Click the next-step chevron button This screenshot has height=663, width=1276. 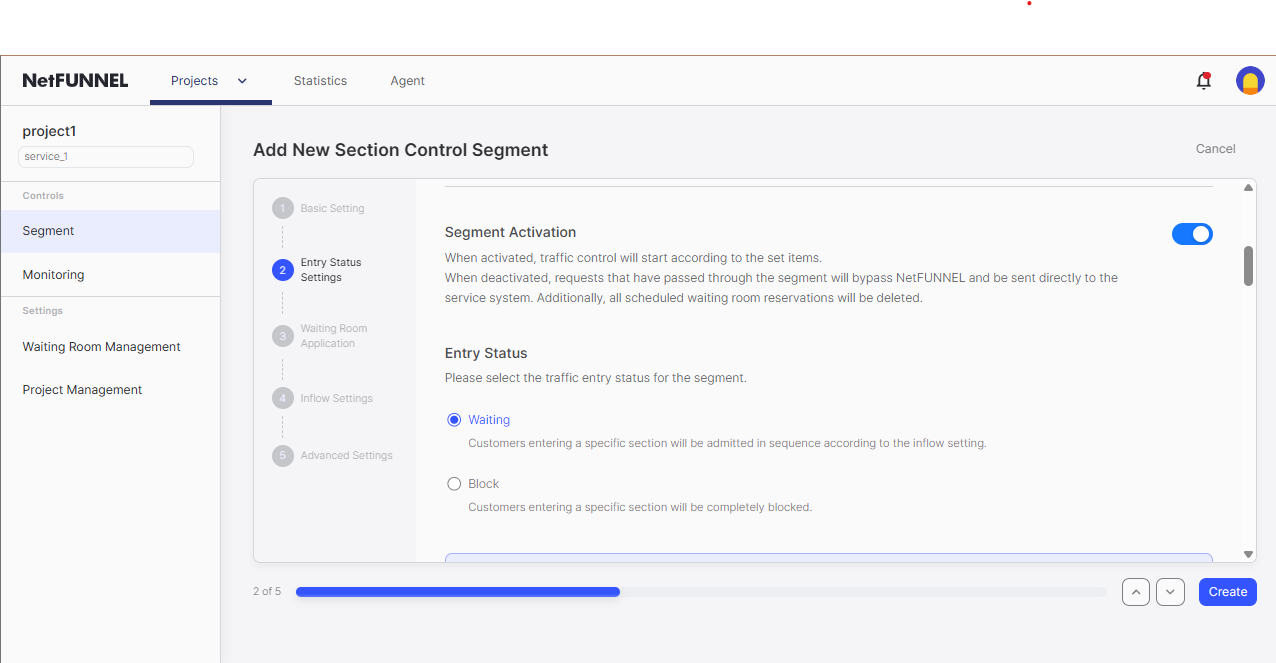coord(1170,591)
